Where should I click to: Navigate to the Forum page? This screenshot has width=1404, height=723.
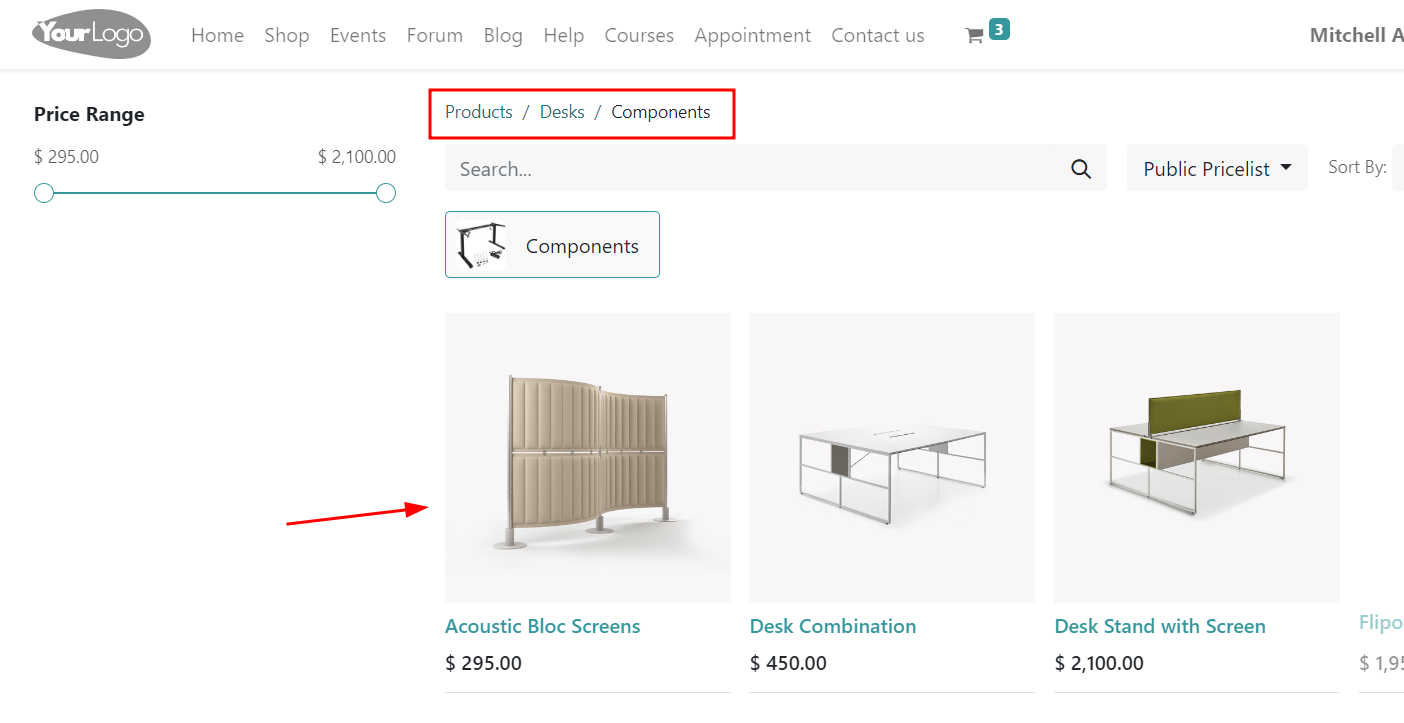[434, 35]
